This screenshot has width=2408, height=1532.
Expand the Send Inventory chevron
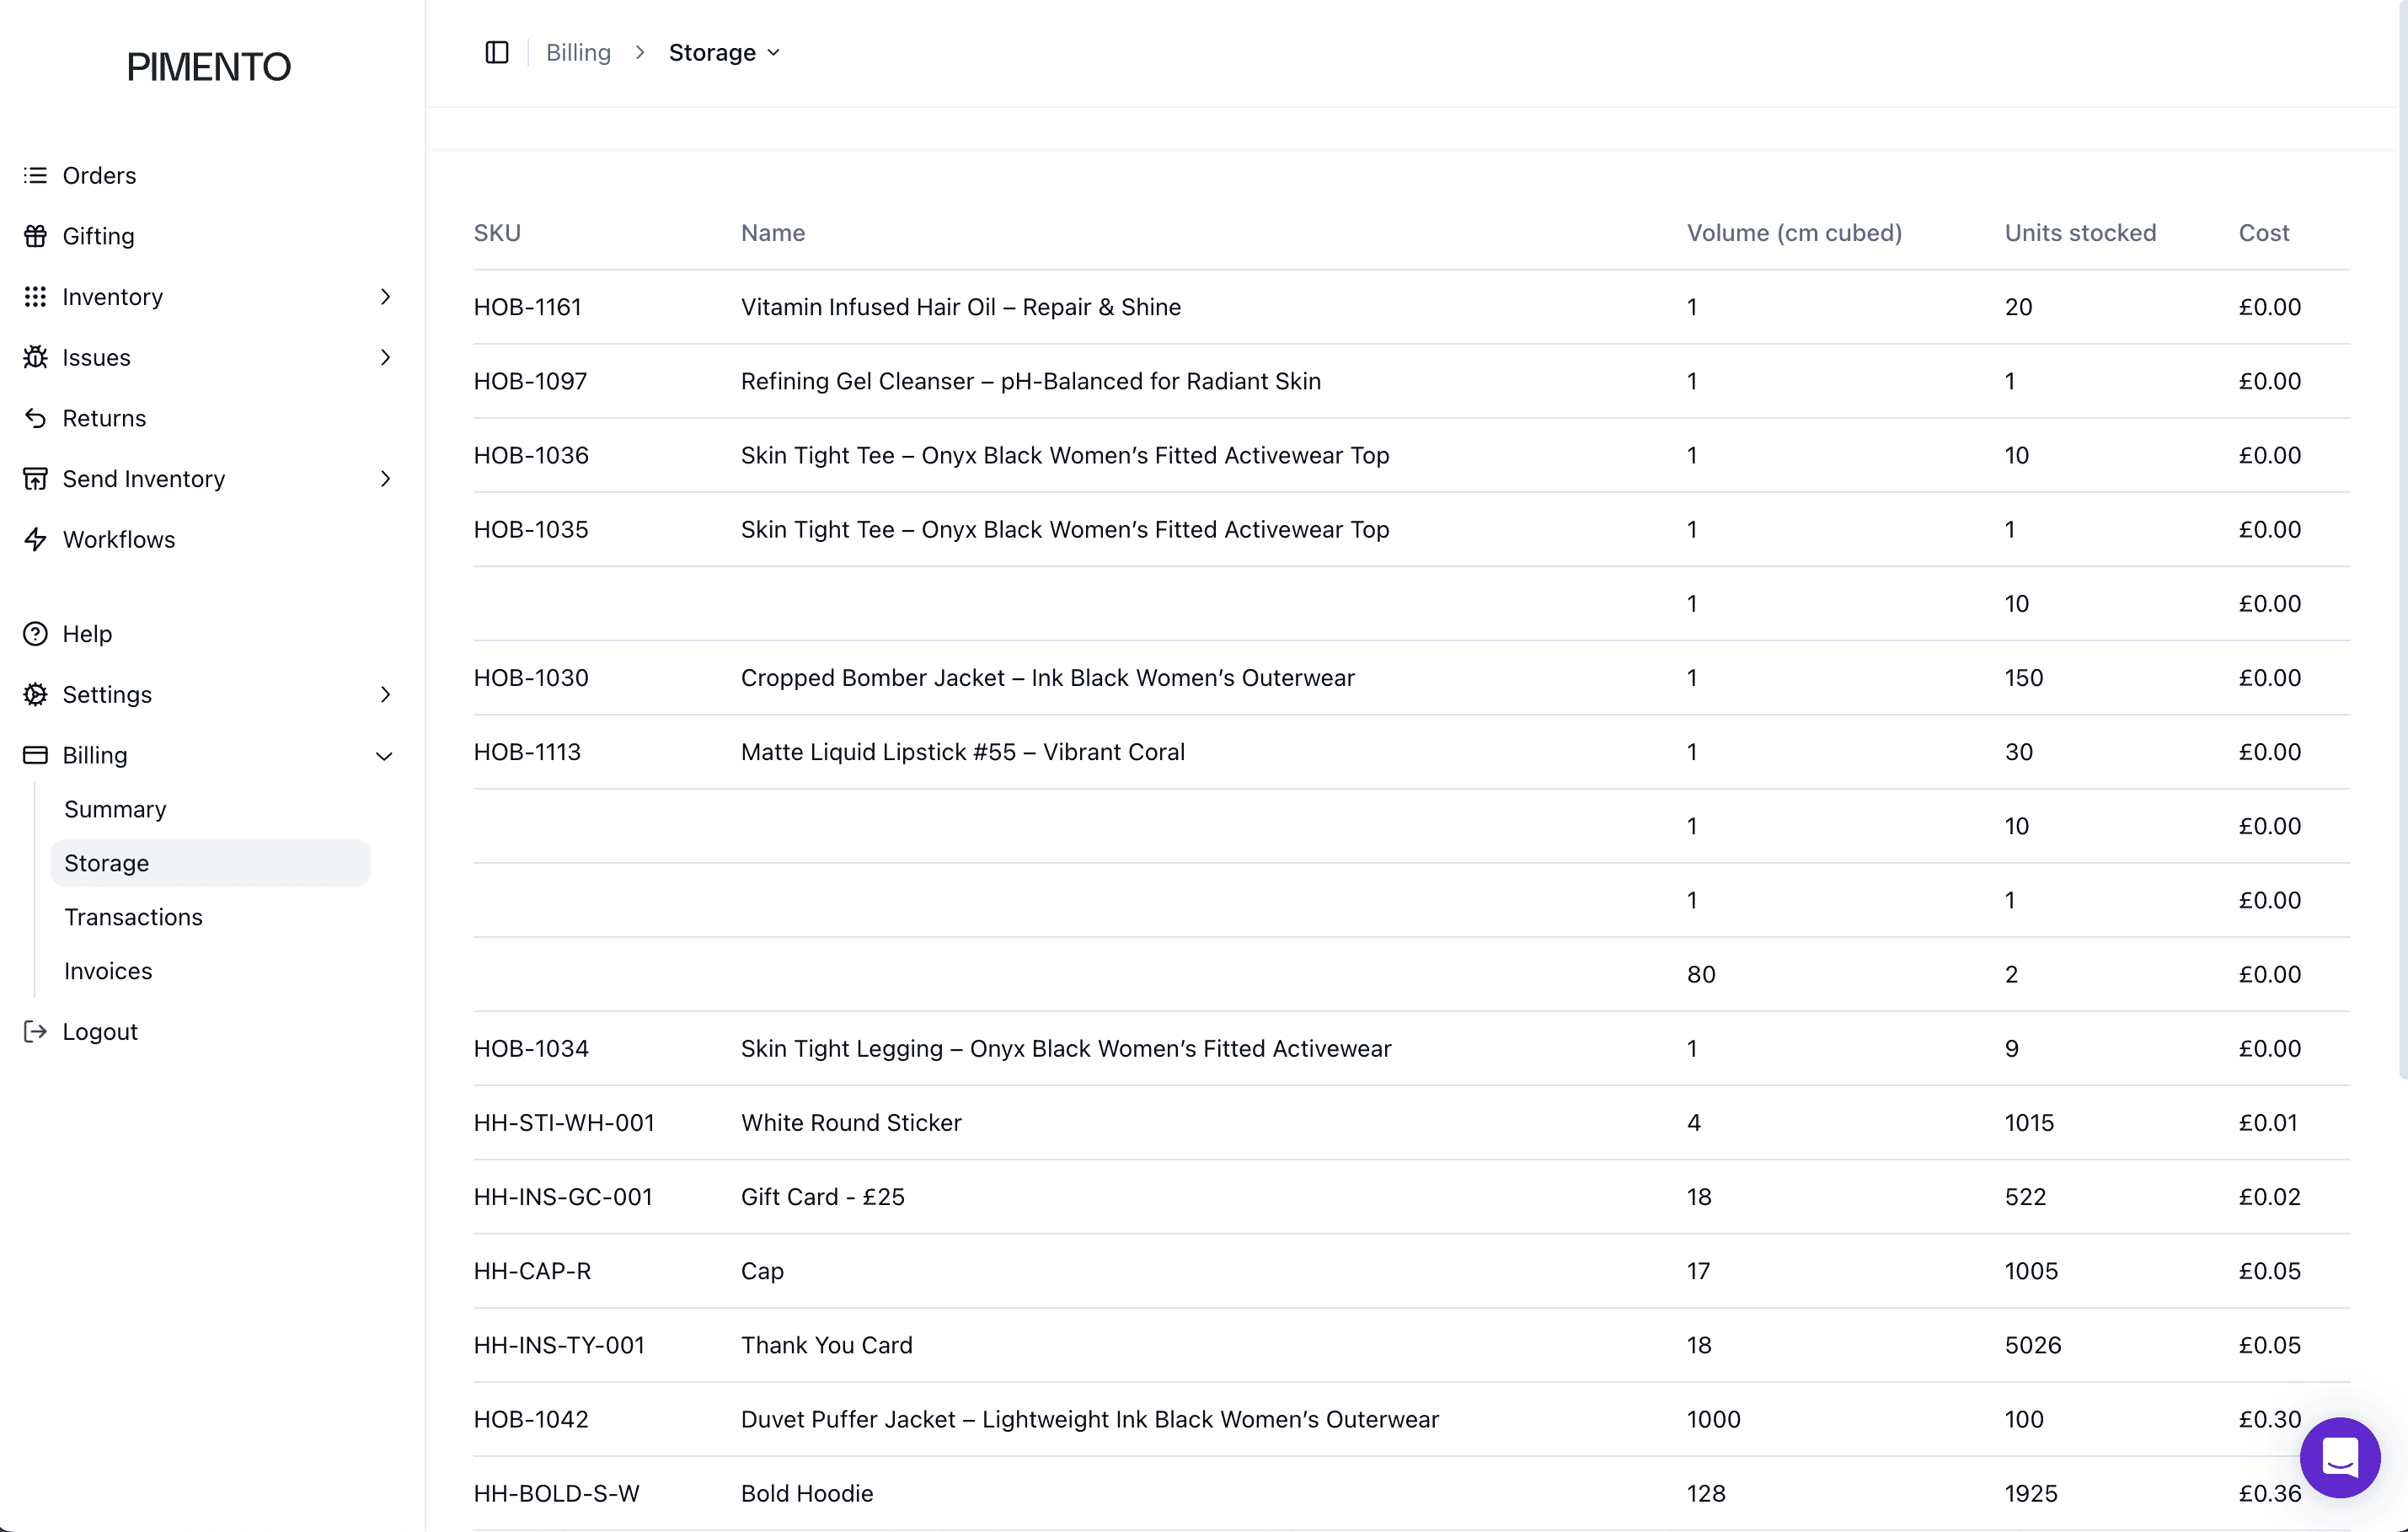click(385, 479)
